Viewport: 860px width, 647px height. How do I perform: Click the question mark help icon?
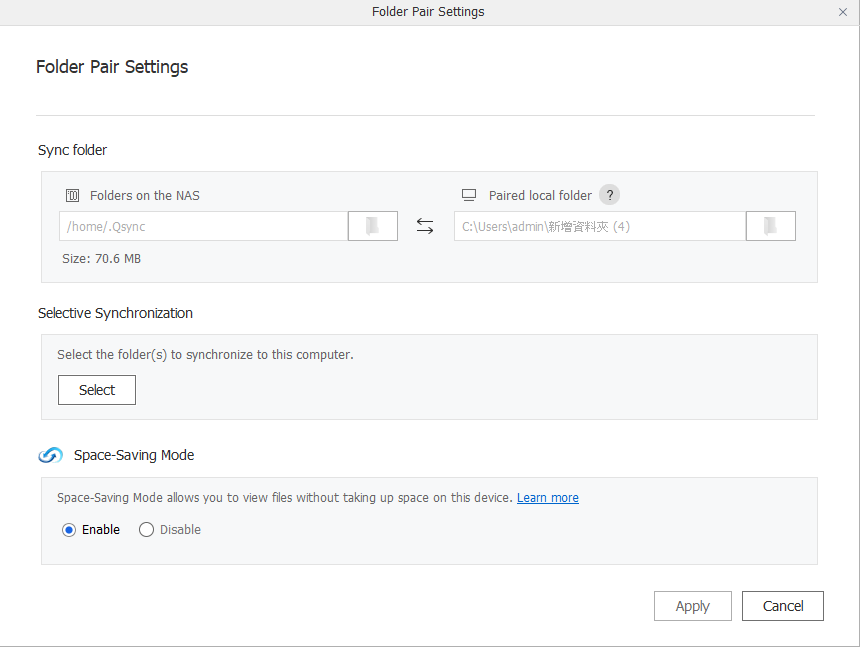609,195
